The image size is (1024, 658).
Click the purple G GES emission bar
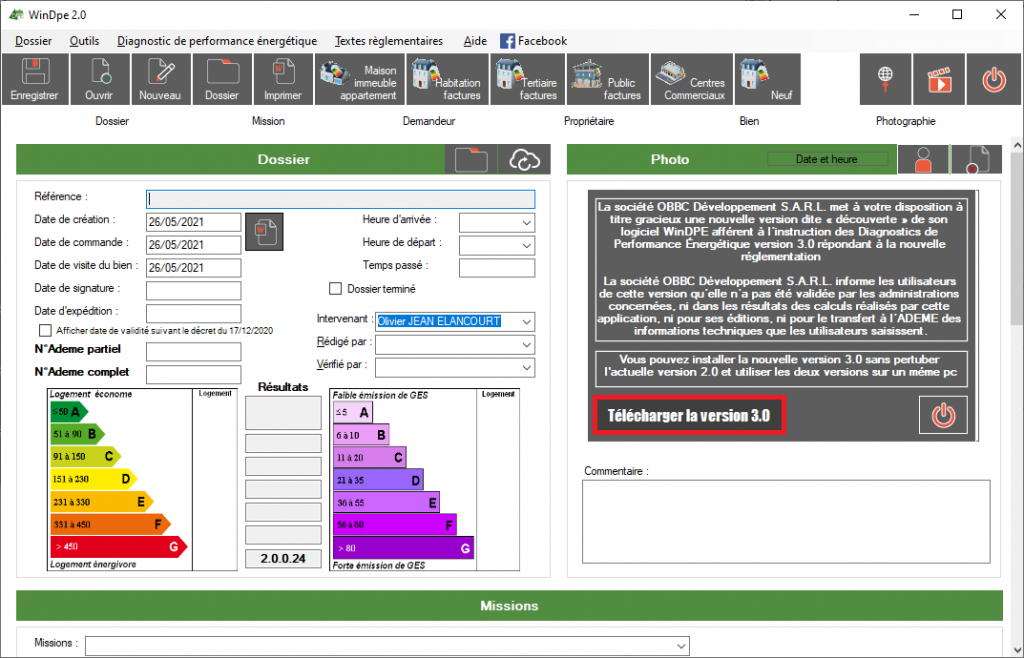click(x=403, y=548)
